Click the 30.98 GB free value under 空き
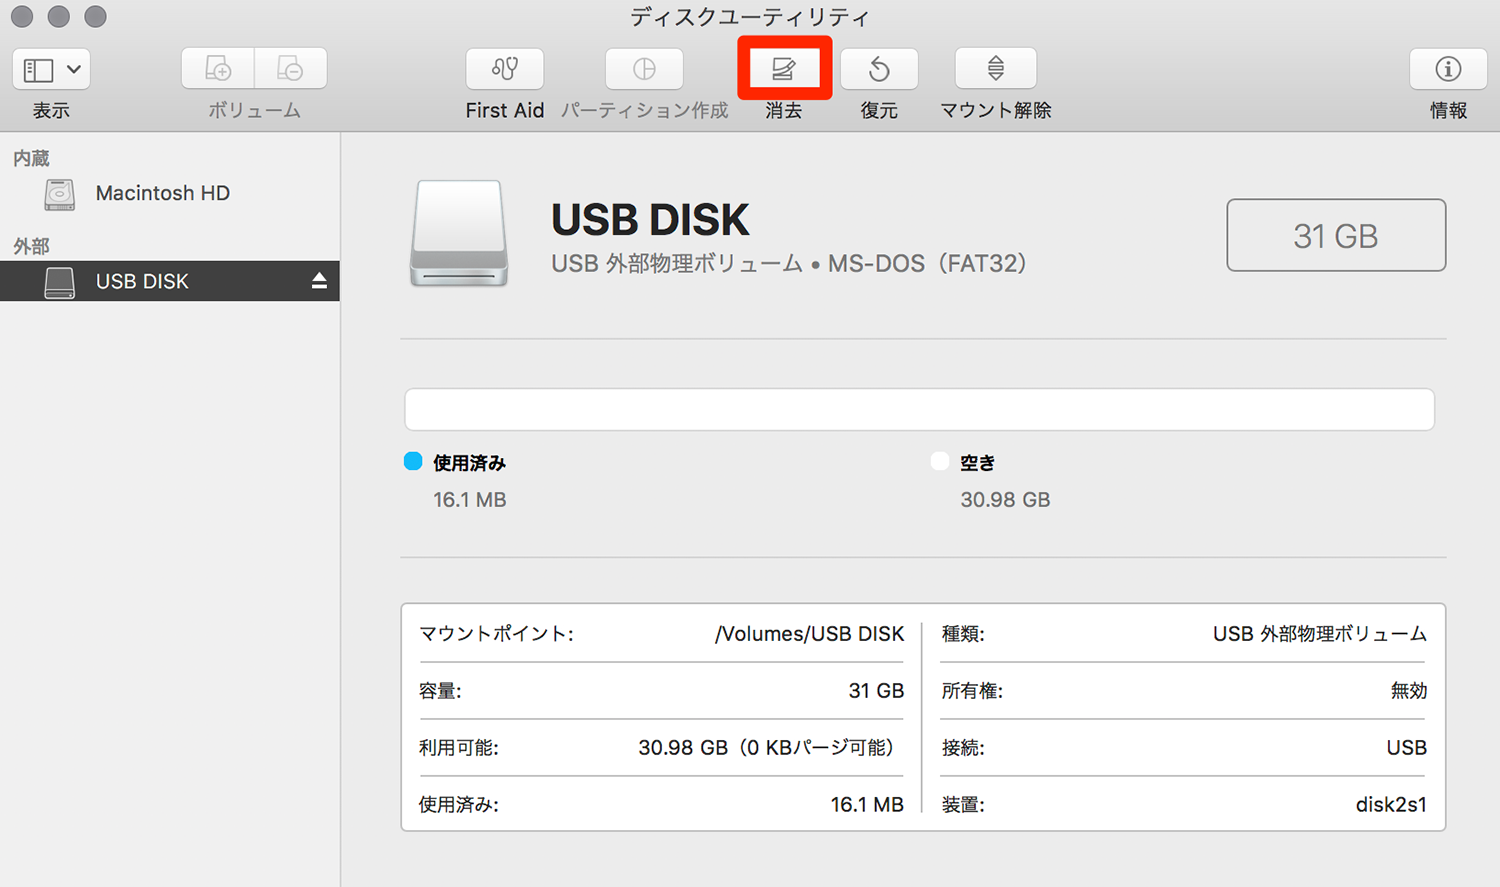Image resolution: width=1500 pixels, height=887 pixels. 1005,499
